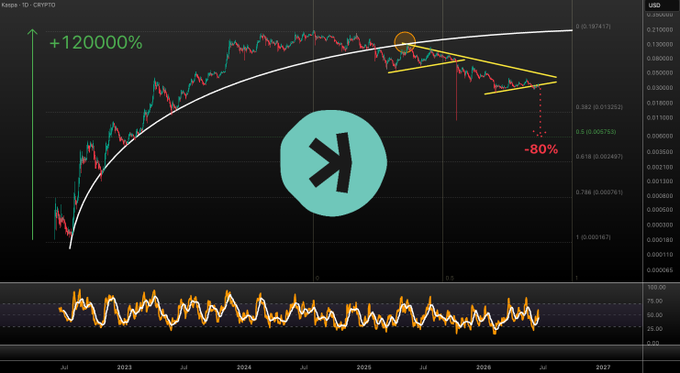Viewport: 680px width, 373px height.
Task: Click the Jul label between 2024 and 2025
Action: tap(304, 367)
